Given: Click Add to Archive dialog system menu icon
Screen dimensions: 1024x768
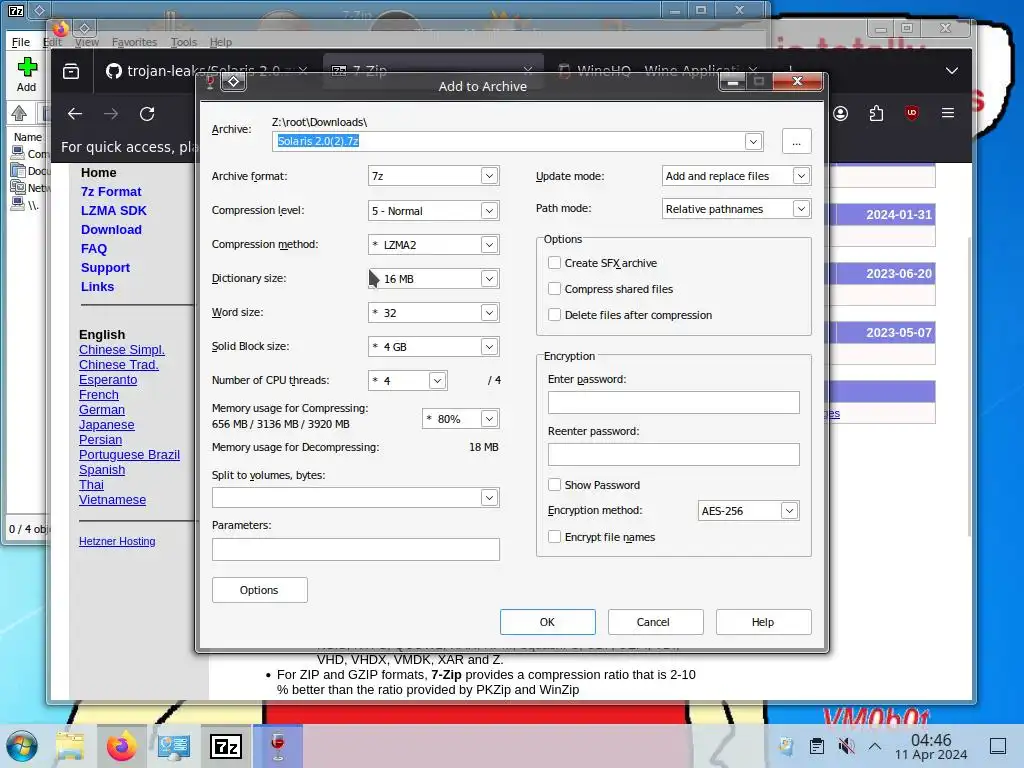Looking at the screenshot, I should pos(233,82).
